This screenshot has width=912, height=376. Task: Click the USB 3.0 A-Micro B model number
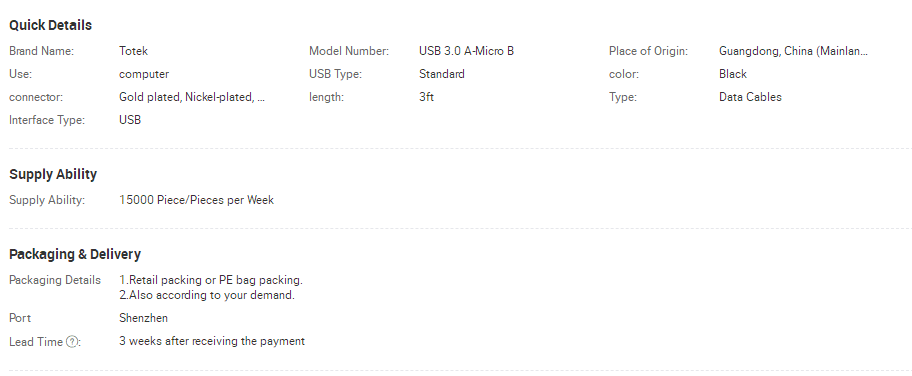[466, 51]
